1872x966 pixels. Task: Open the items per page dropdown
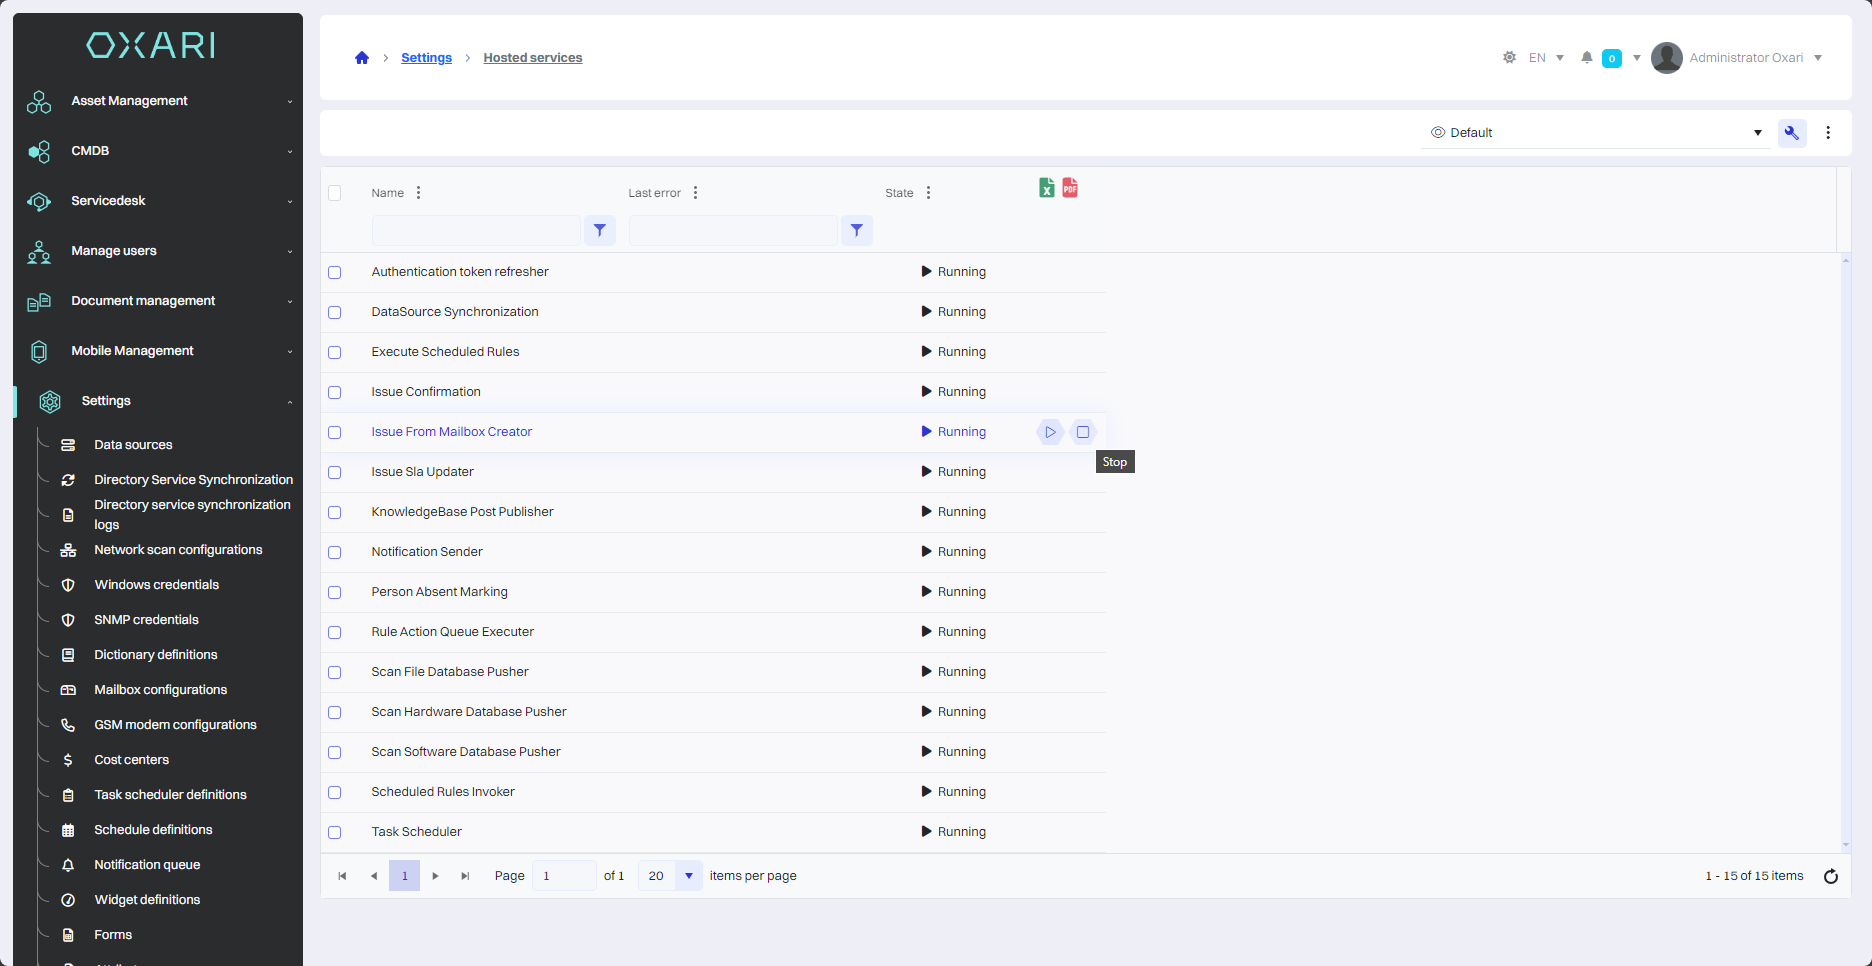(x=688, y=876)
